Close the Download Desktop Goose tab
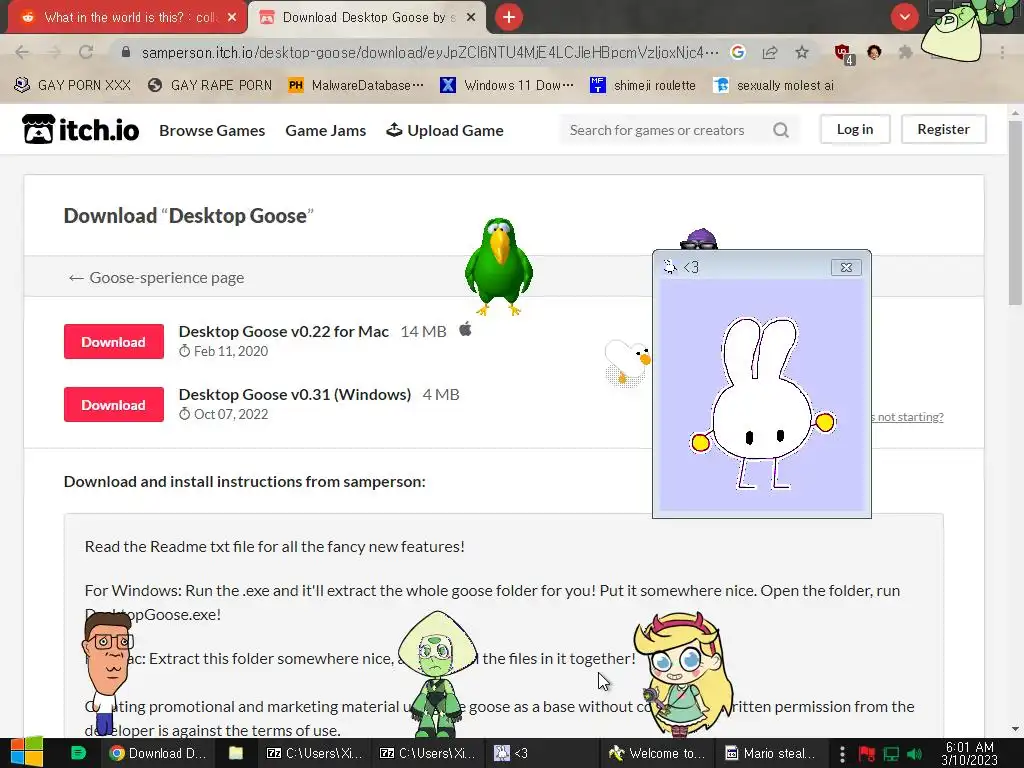1024x768 pixels. coord(471,18)
